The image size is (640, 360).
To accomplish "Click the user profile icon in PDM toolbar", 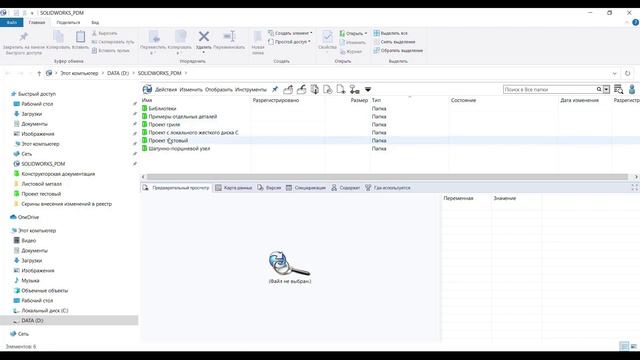I will (632, 89).
